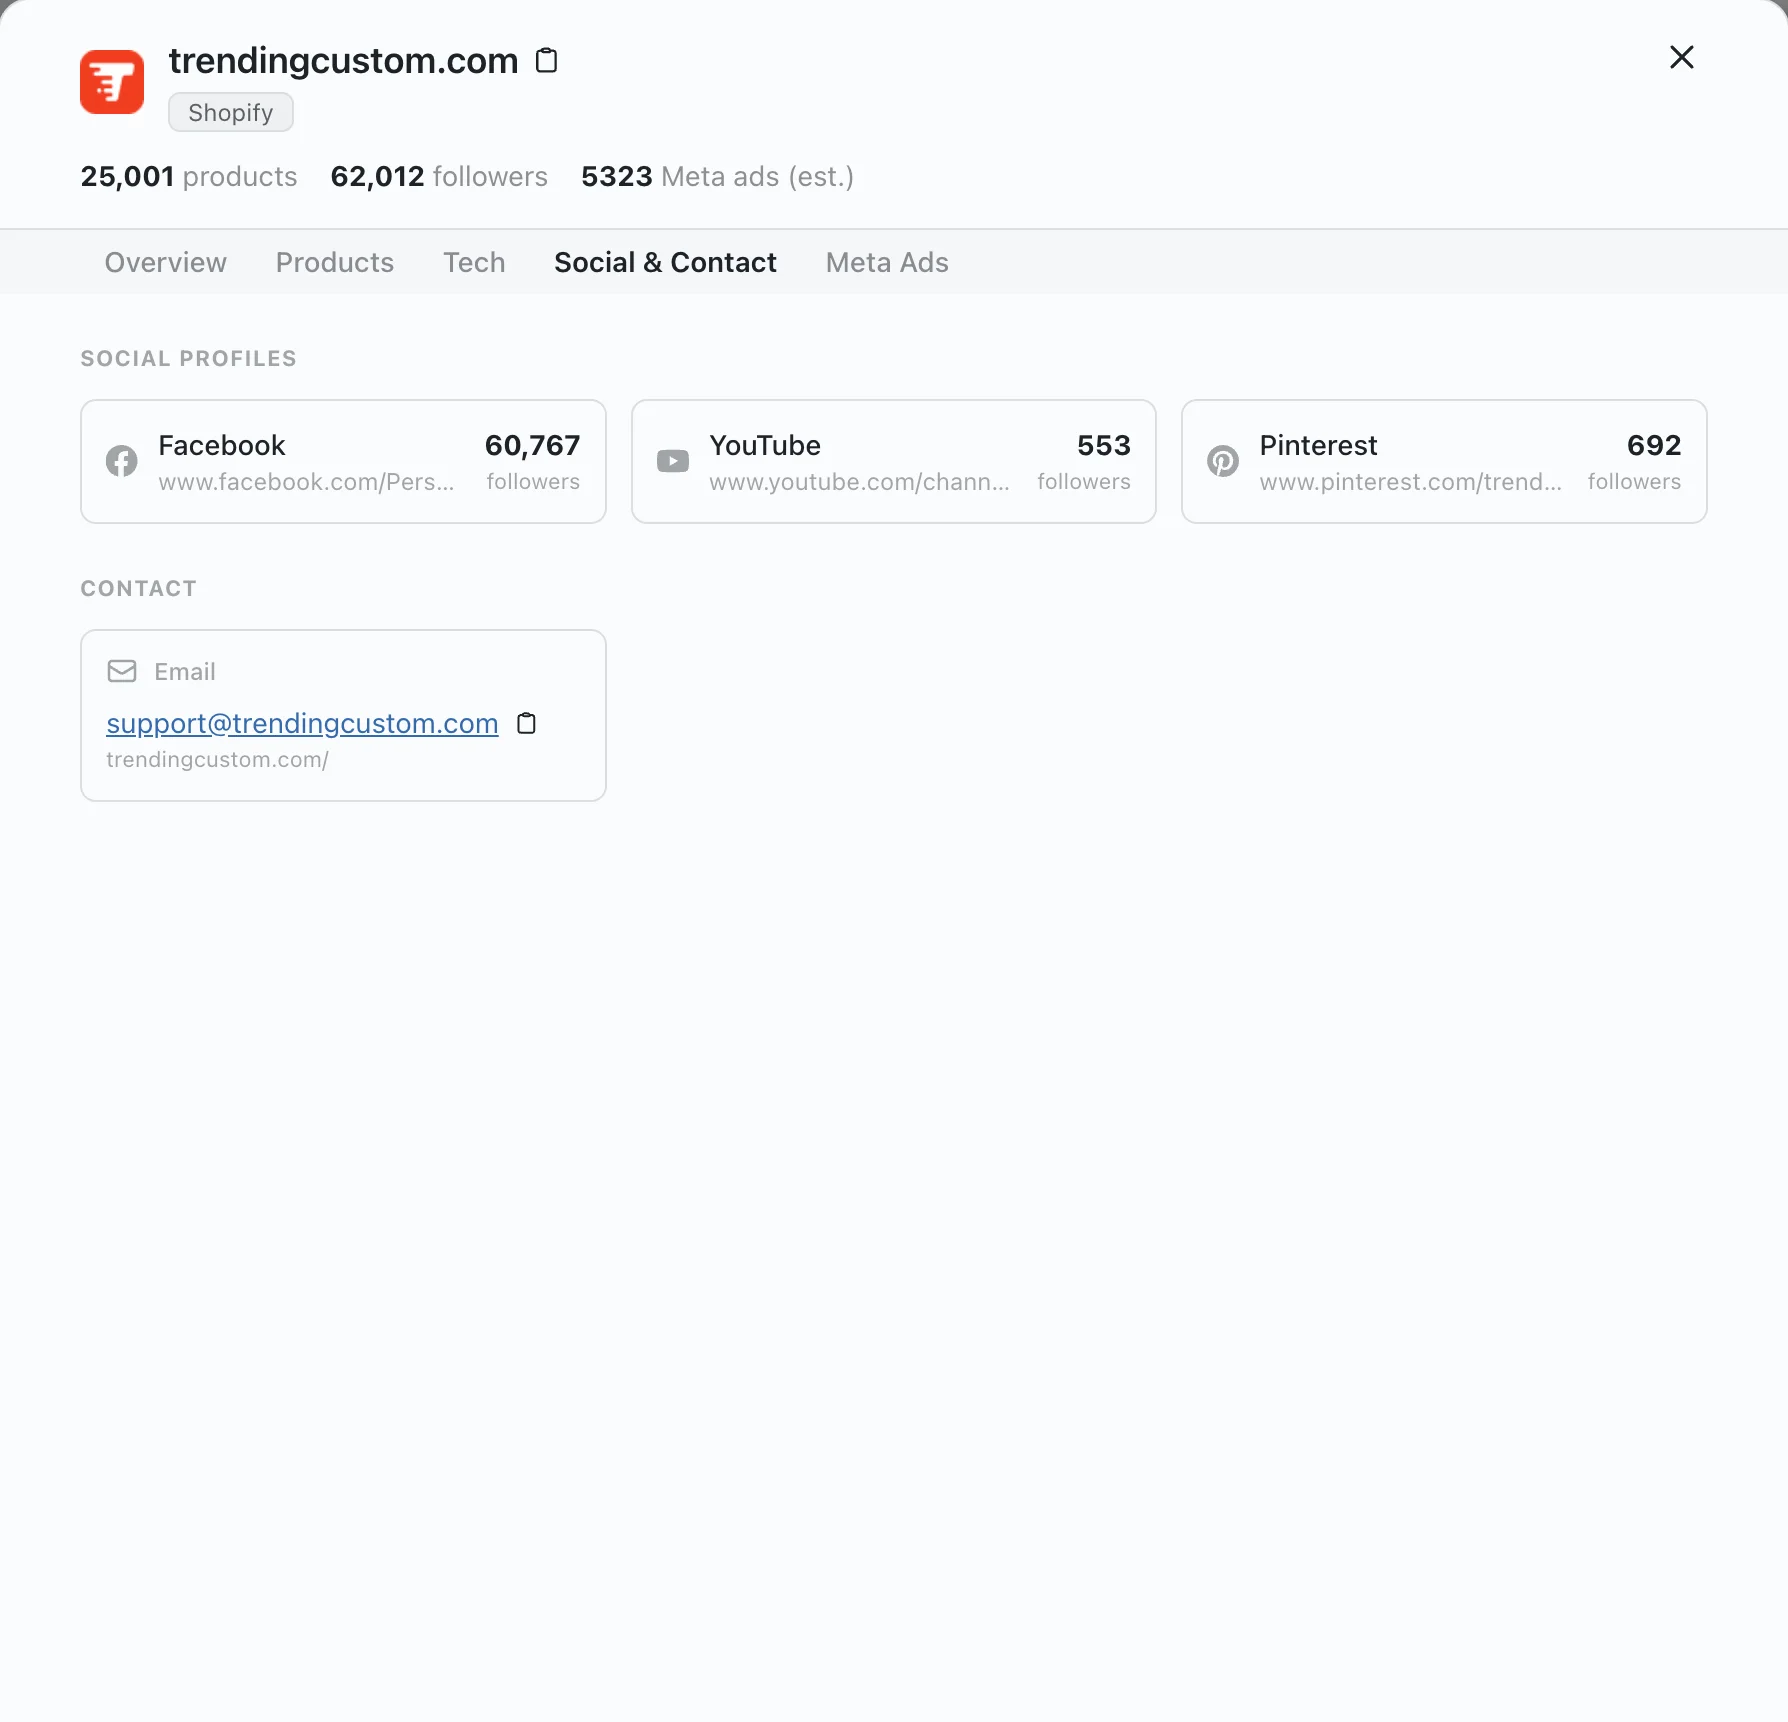This screenshot has height=1722, width=1788.
Task: Switch to the Overview tab
Action: tap(165, 262)
